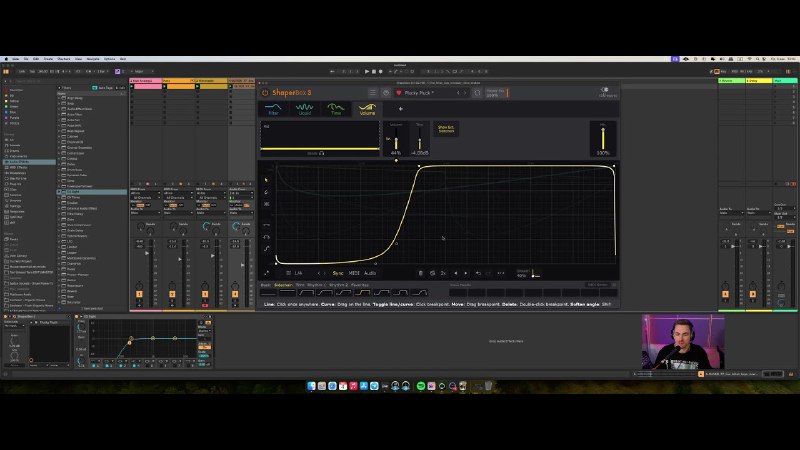Click the MIDI Switch button
Image resolution: width=800 pixels, height=450 pixels.
click(x=597, y=285)
